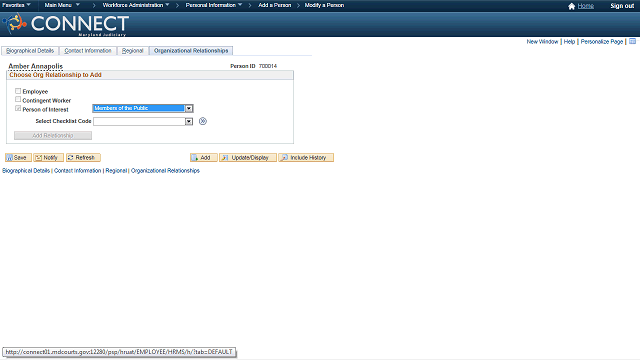Switch to Biographical Details tab
The image size is (640, 360).
click(30, 51)
